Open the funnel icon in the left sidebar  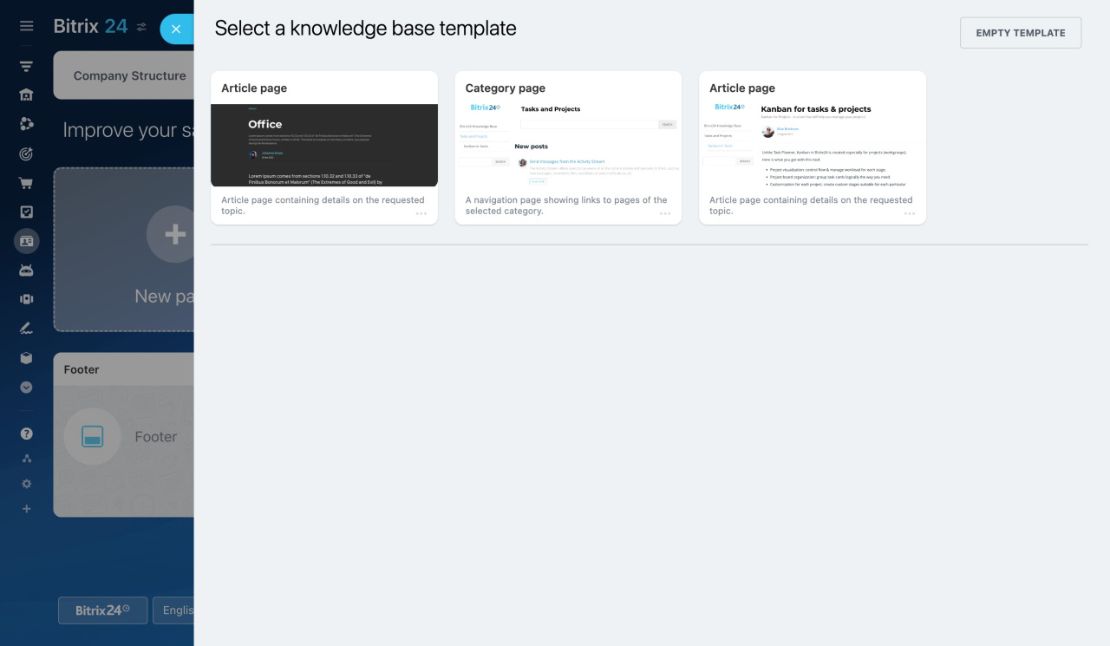(26, 67)
